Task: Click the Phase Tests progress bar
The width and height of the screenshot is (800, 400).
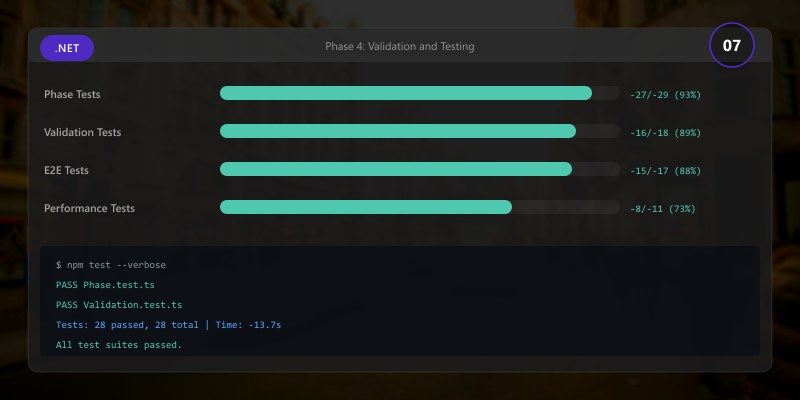Action: pos(419,93)
